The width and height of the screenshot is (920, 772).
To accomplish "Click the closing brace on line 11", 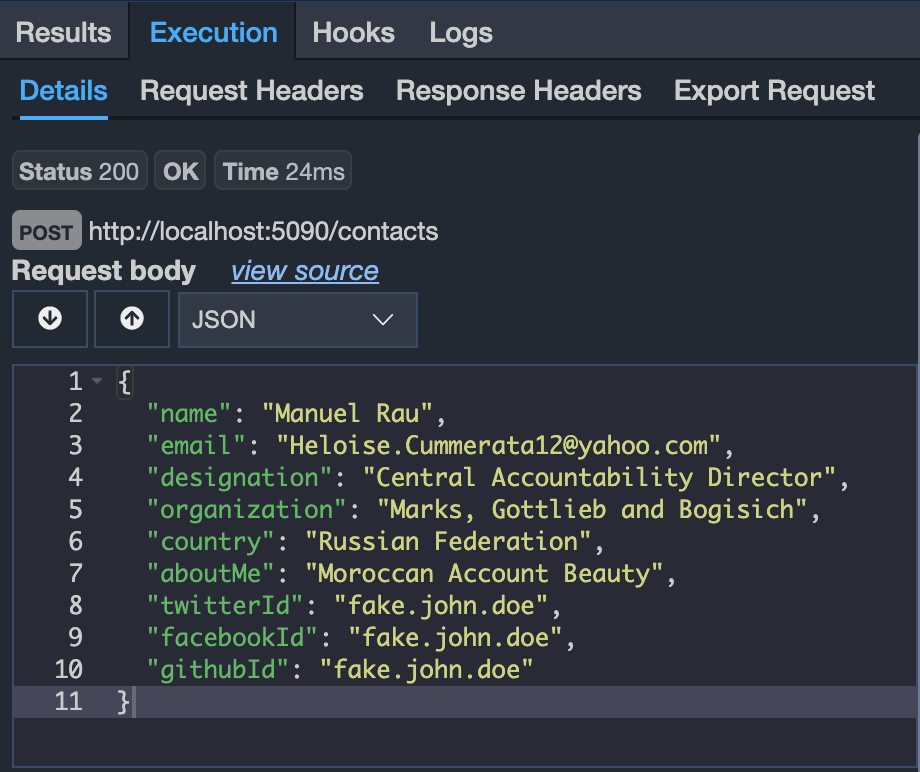I will click(123, 702).
